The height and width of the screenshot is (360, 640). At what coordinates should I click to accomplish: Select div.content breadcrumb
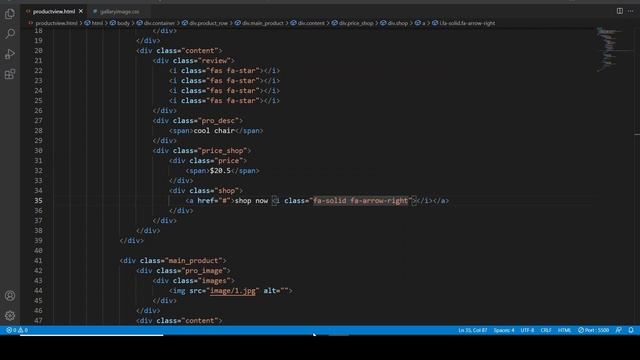[x=308, y=23]
